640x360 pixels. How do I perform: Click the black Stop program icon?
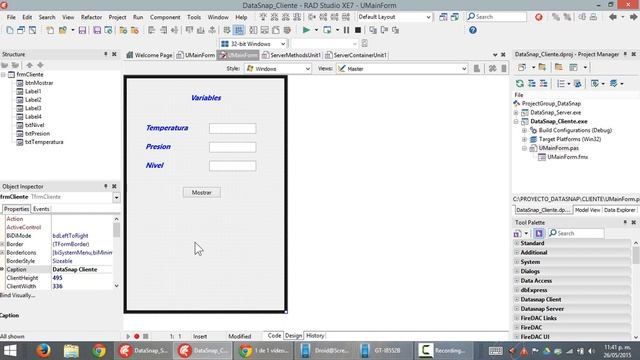(358, 30)
